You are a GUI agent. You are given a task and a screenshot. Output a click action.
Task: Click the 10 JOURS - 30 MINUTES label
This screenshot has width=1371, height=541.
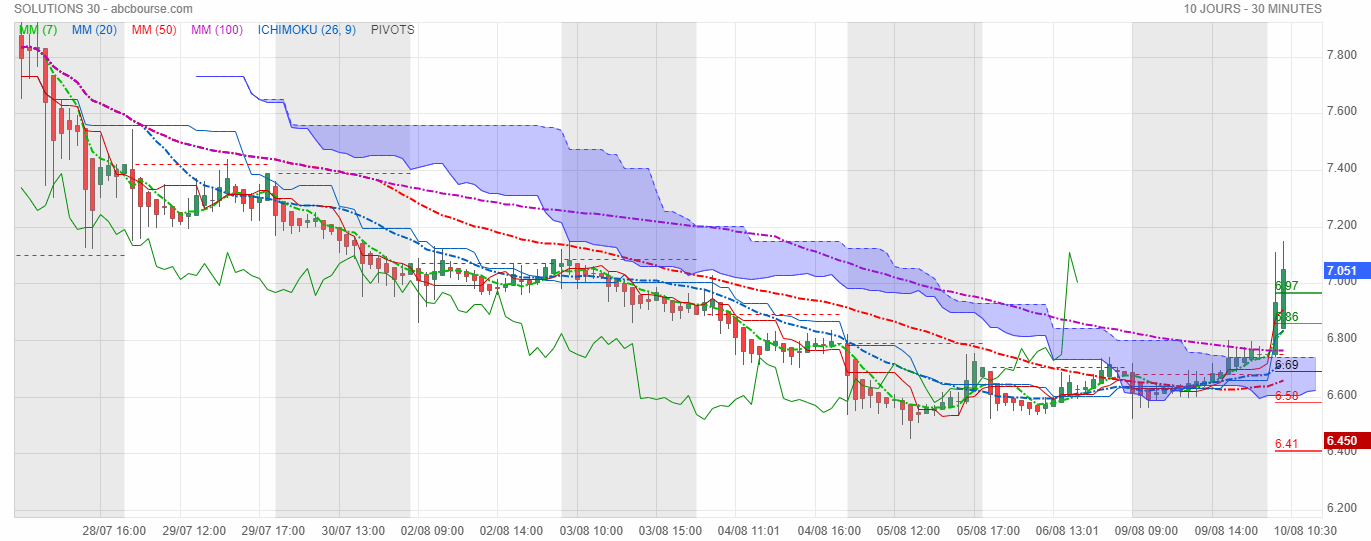coord(1253,8)
